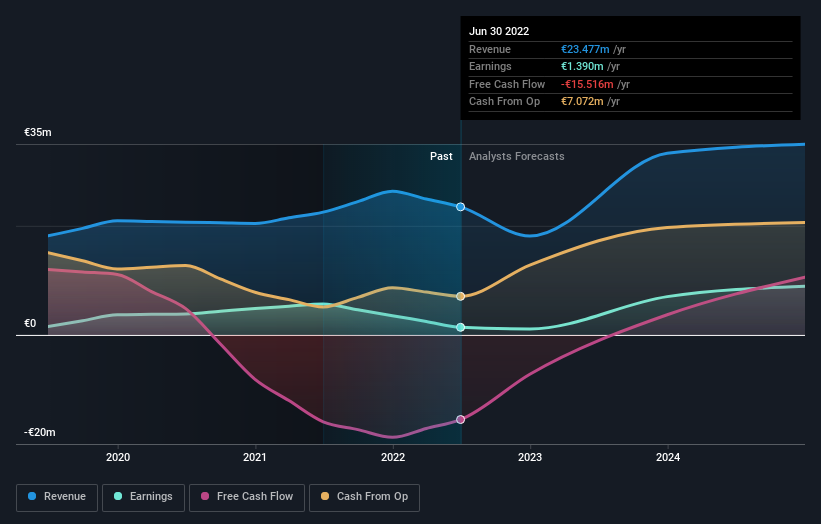The height and width of the screenshot is (524, 821).
Task: Click the €35m y-axis label
Action: 38,132
